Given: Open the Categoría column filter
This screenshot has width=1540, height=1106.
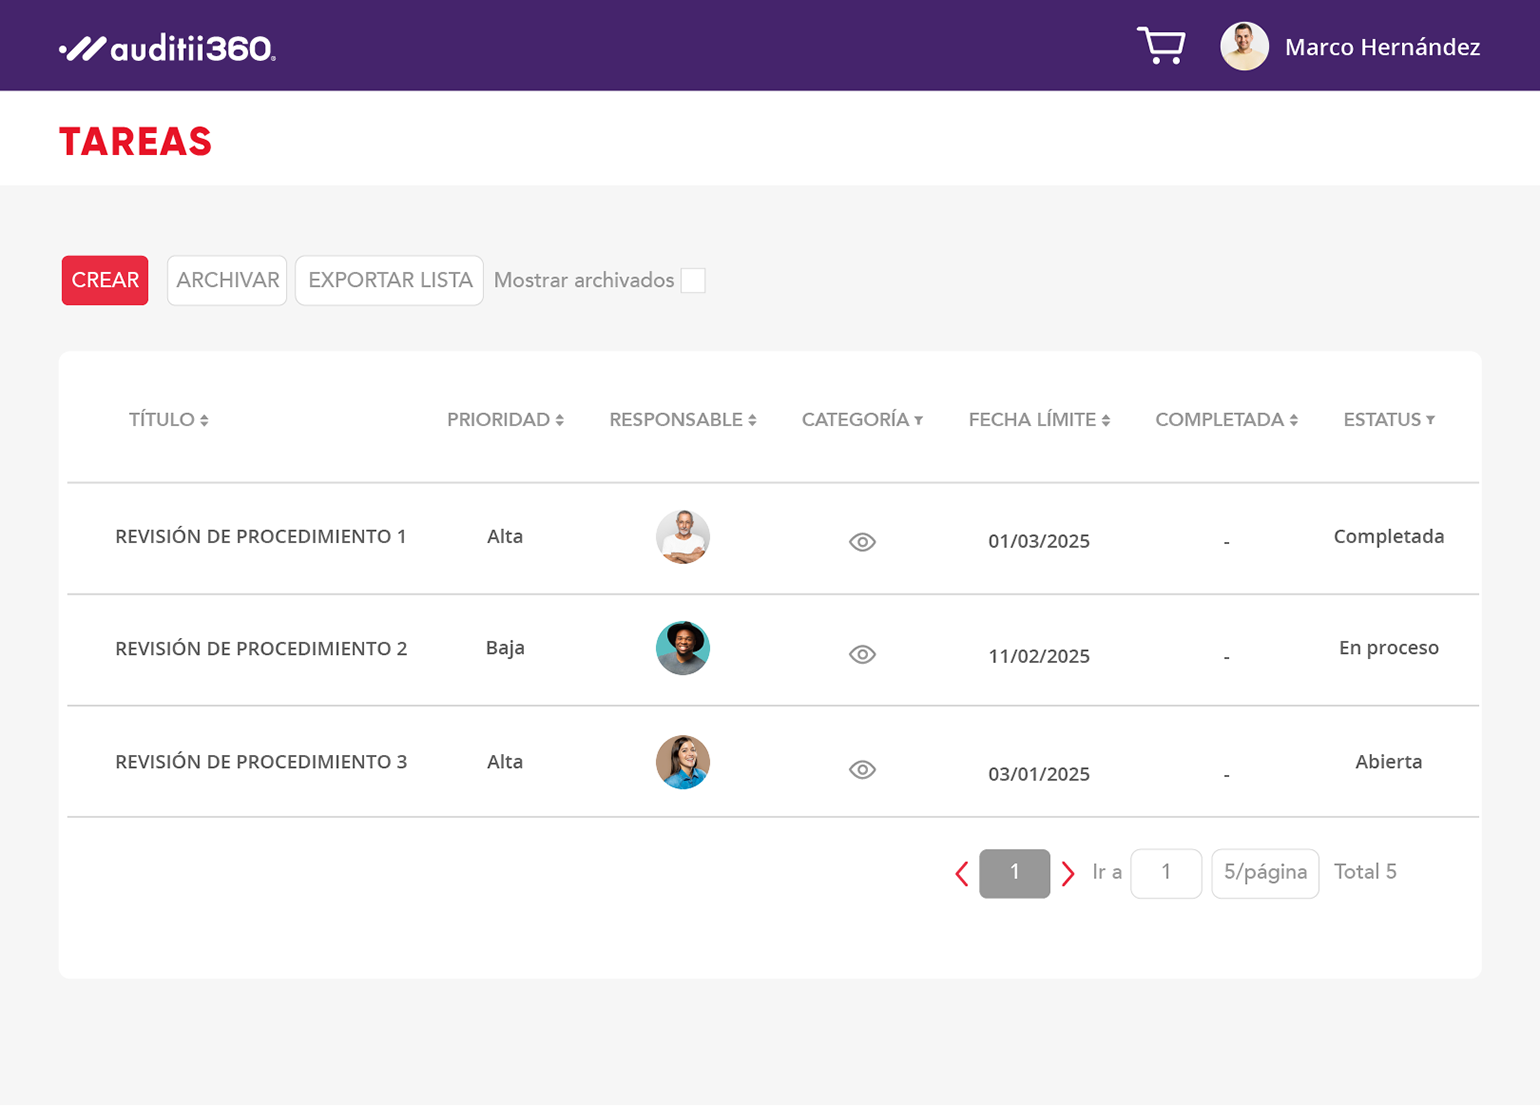Looking at the screenshot, I should tap(917, 420).
